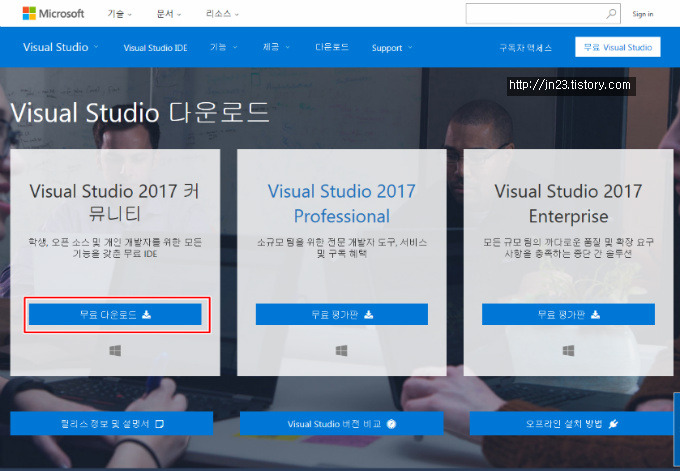Click the search magnifier icon

[x=611, y=14]
